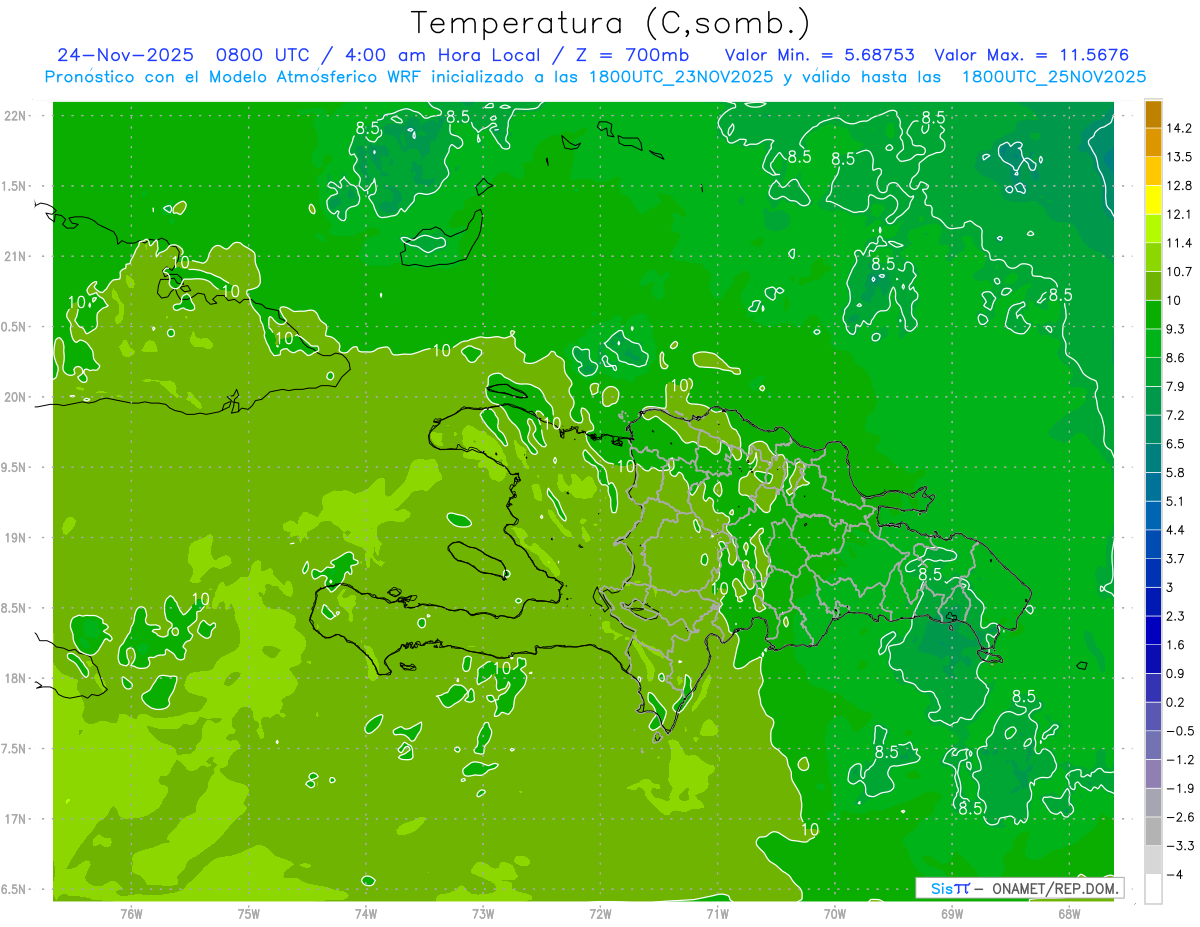Click the title "Temperatura (C,somb.)"
Viewport: 1200px width, 927px height.
611,23
